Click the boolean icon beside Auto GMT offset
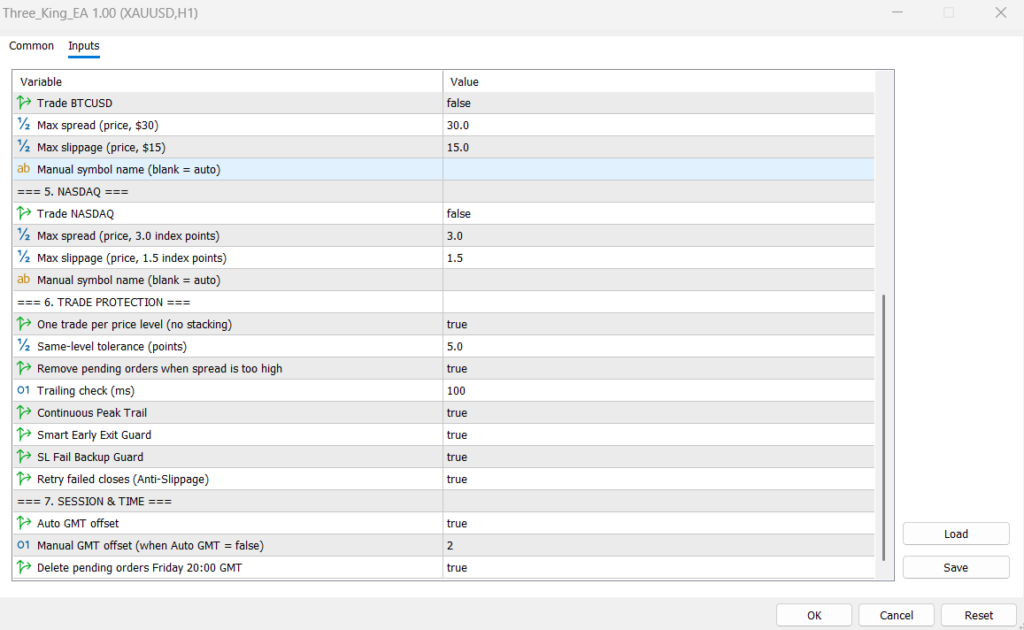 [24, 523]
